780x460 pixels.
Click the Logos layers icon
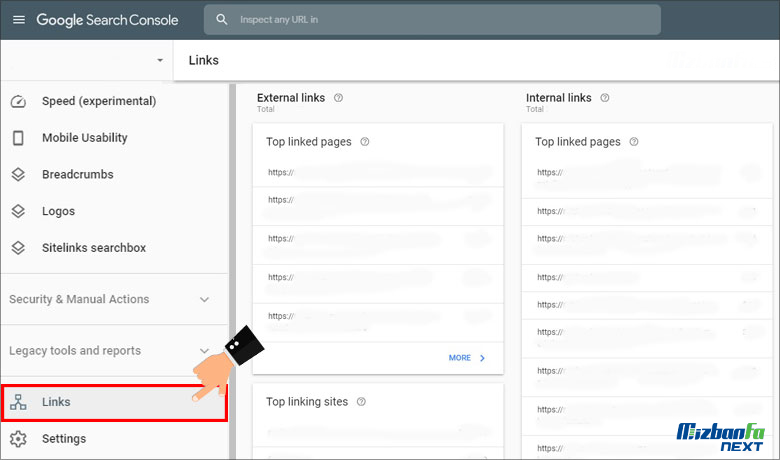(x=18, y=211)
